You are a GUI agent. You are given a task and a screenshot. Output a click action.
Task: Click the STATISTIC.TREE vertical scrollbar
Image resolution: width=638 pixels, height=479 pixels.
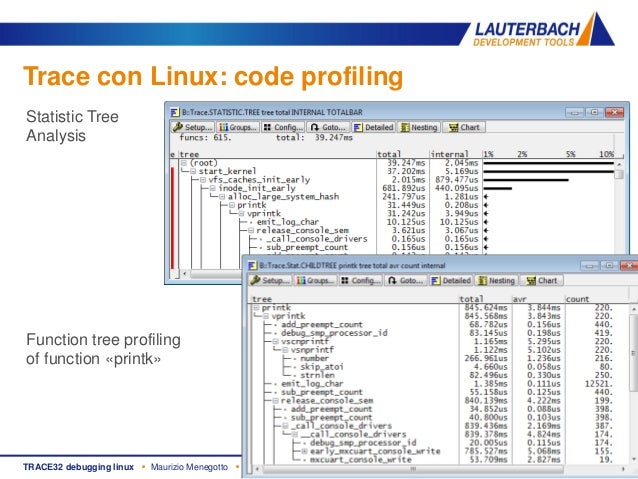pos(619,208)
